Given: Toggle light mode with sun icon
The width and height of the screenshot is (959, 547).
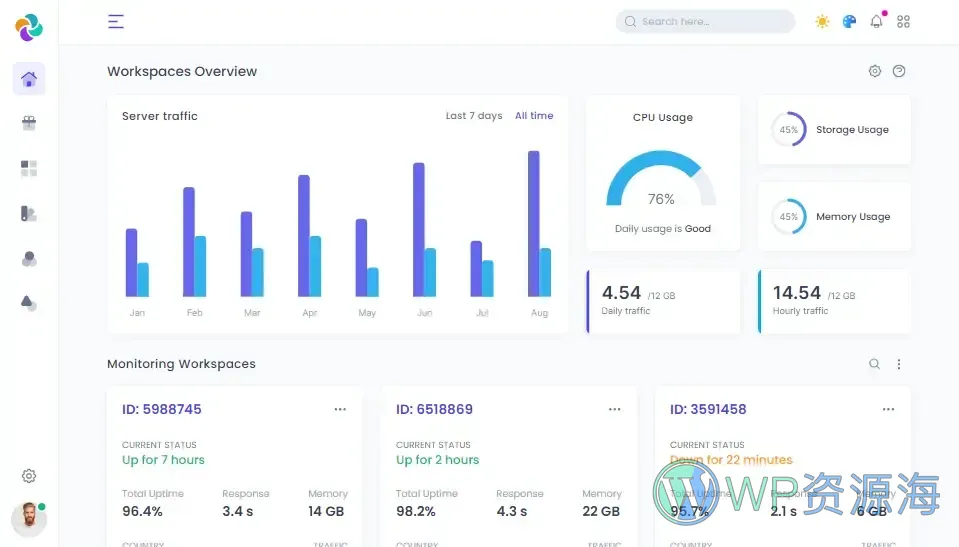Looking at the screenshot, I should point(822,21).
